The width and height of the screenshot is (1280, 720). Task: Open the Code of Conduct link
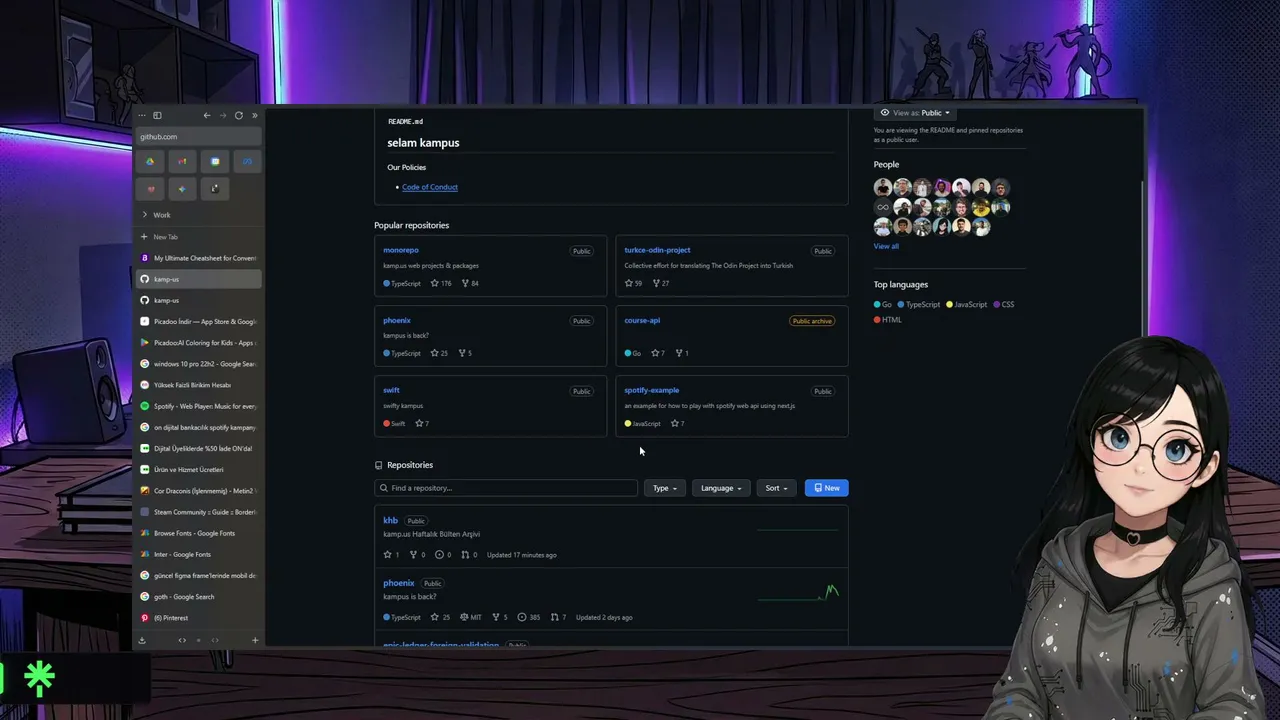click(x=430, y=187)
